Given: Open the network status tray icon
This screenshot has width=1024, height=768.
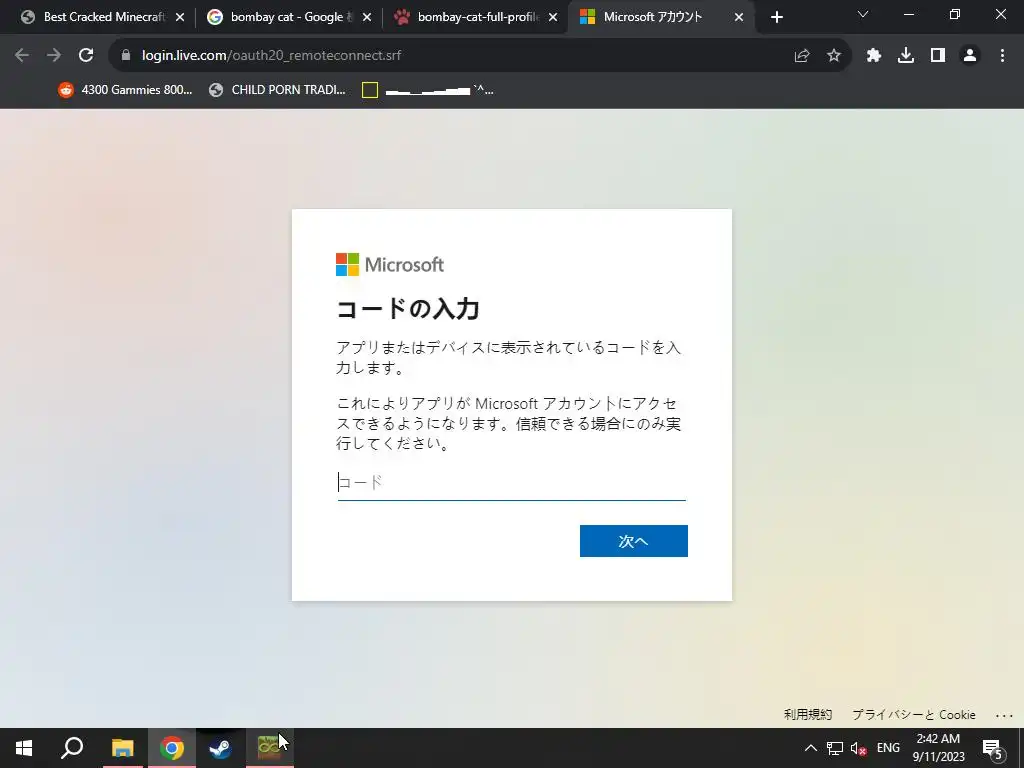Looking at the screenshot, I should [835, 748].
